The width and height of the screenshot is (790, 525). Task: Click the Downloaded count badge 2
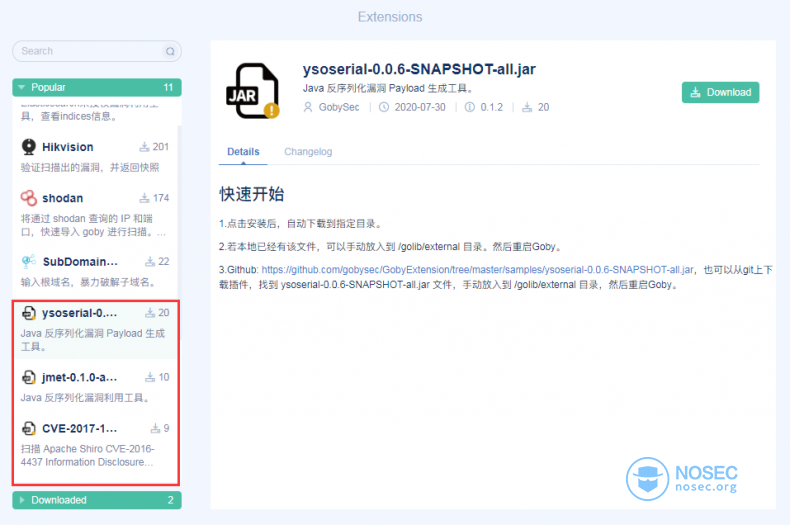tap(170, 500)
